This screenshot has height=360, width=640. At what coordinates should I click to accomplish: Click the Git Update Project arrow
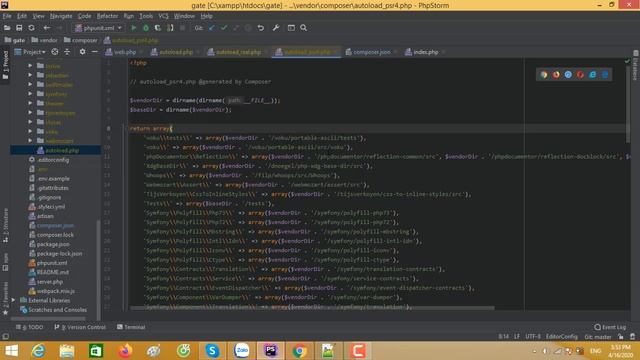[211, 28]
